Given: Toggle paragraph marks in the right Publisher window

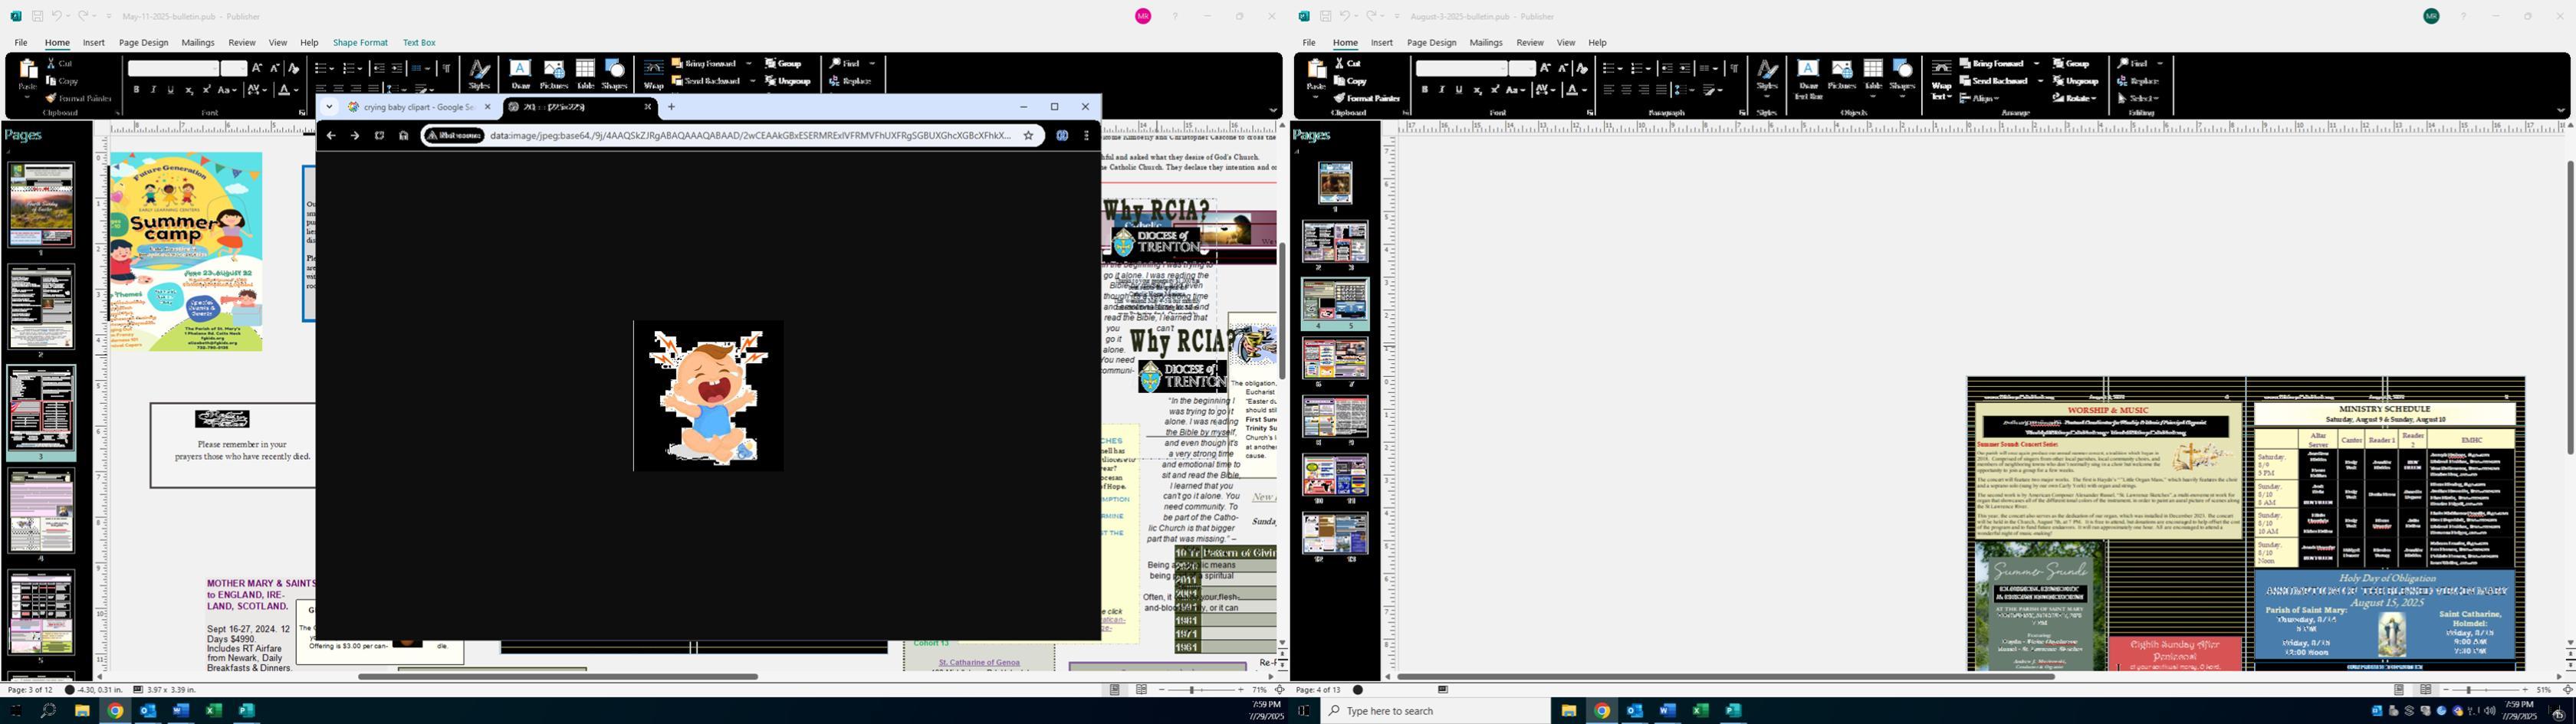Looking at the screenshot, I should click(1734, 68).
